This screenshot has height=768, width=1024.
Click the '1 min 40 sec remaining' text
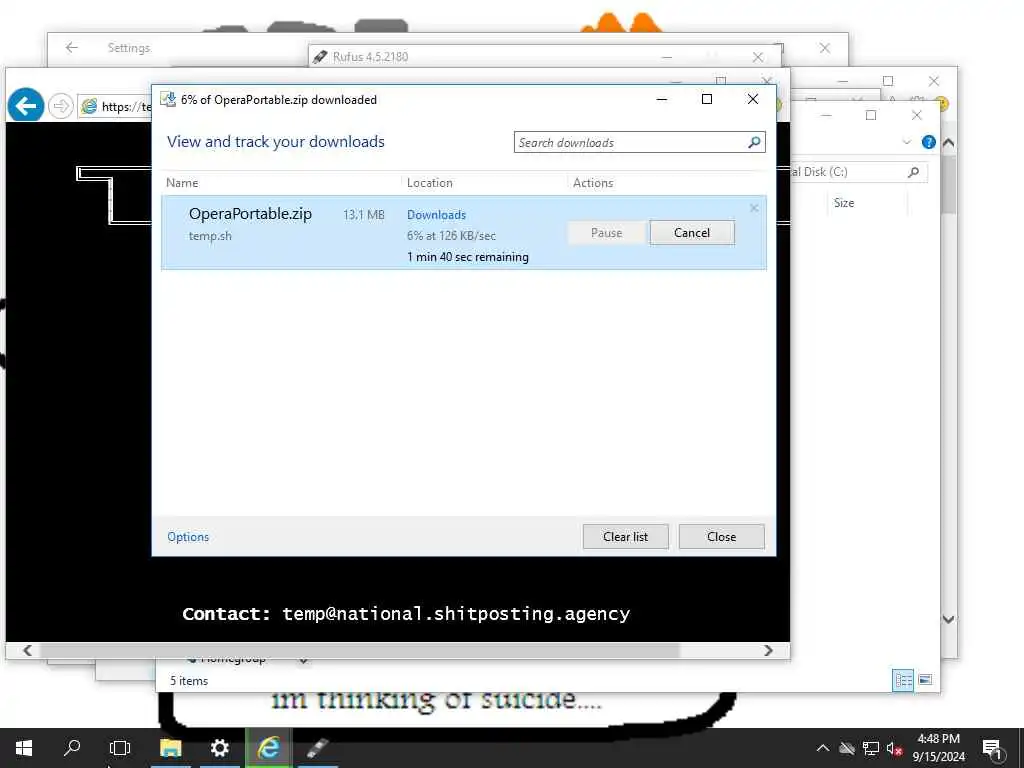tap(468, 257)
